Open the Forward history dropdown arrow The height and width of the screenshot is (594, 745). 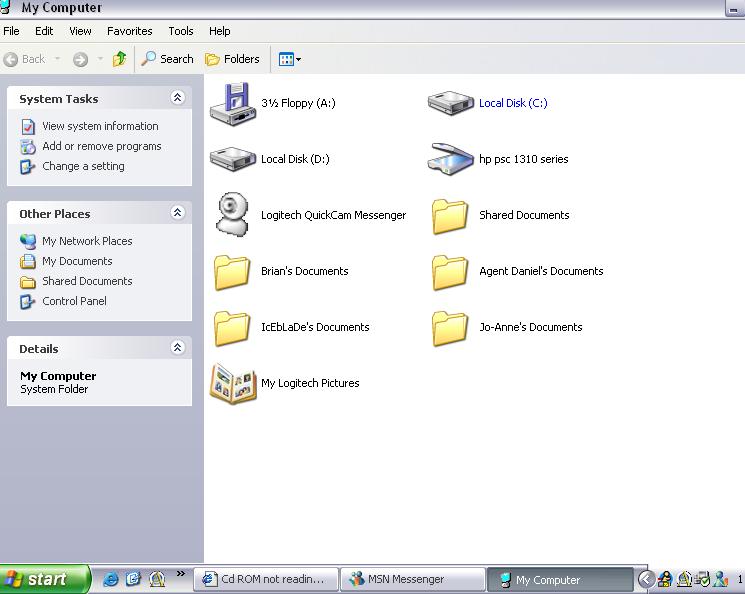[x=100, y=59]
